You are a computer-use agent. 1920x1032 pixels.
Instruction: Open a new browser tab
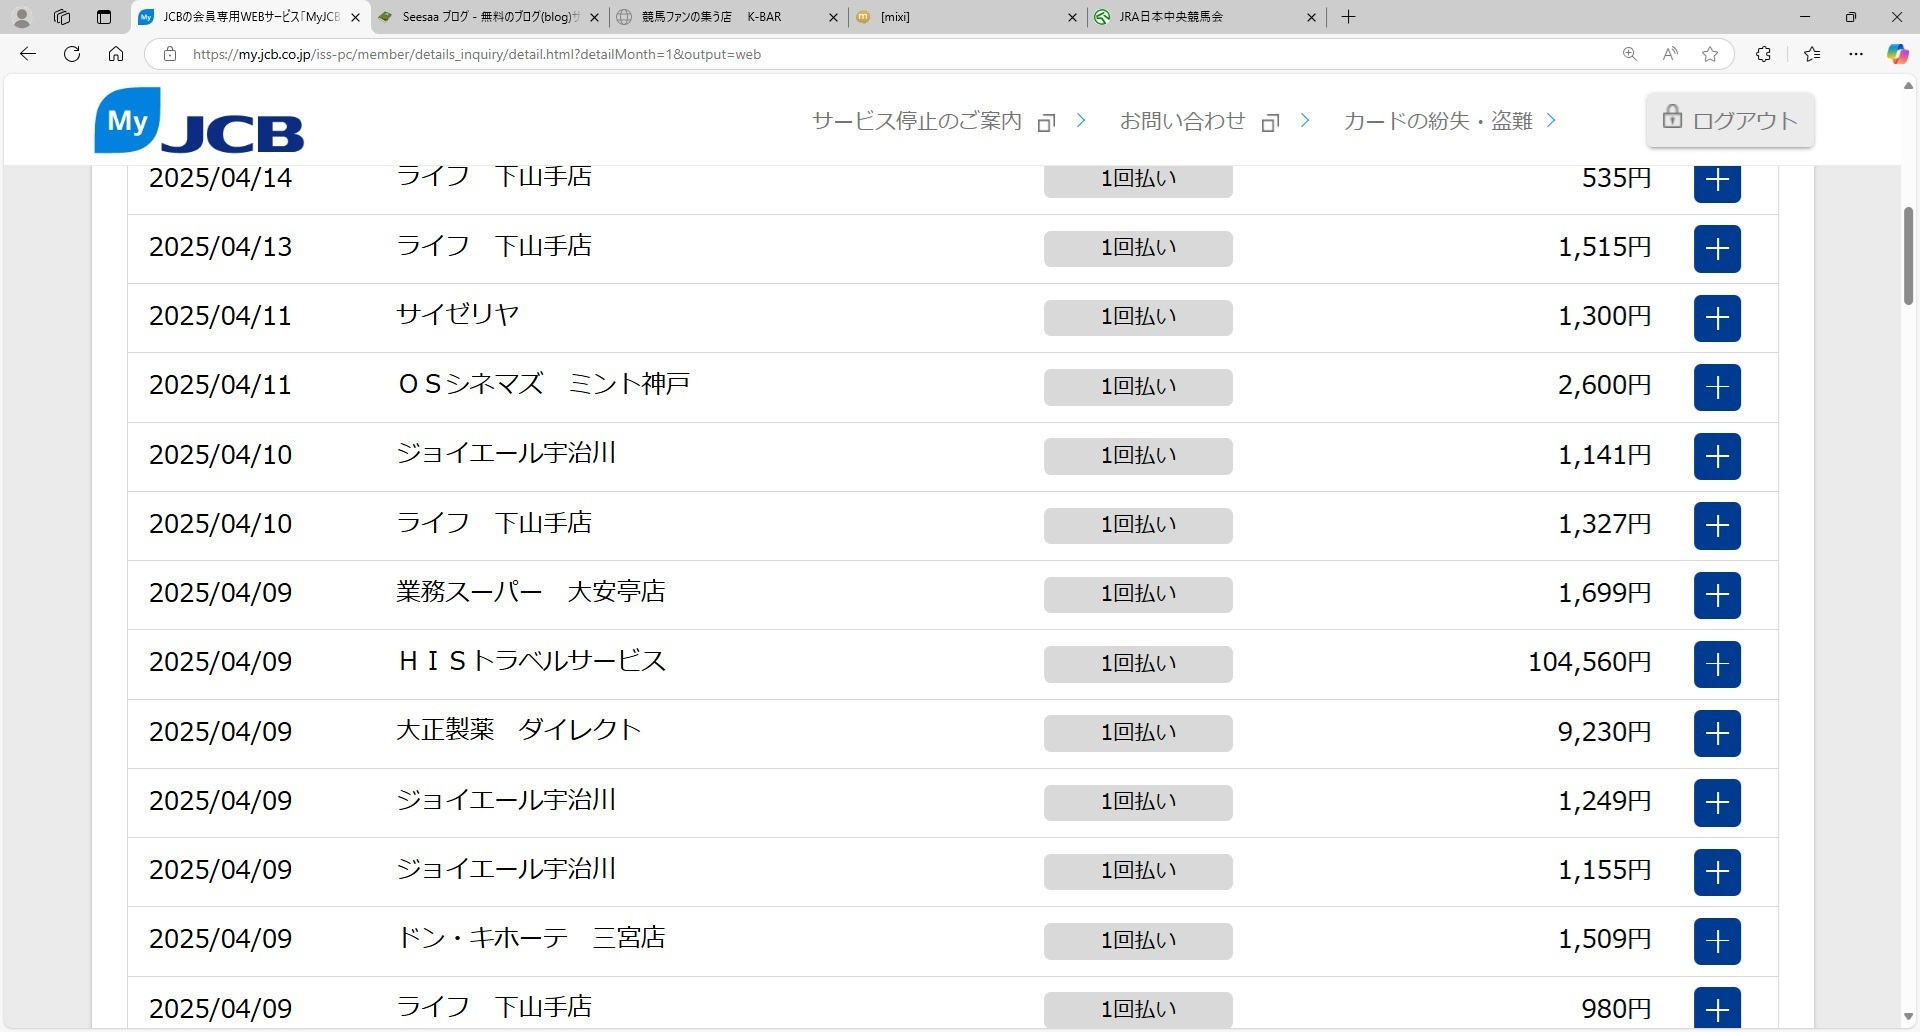(x=1348, y=17)
